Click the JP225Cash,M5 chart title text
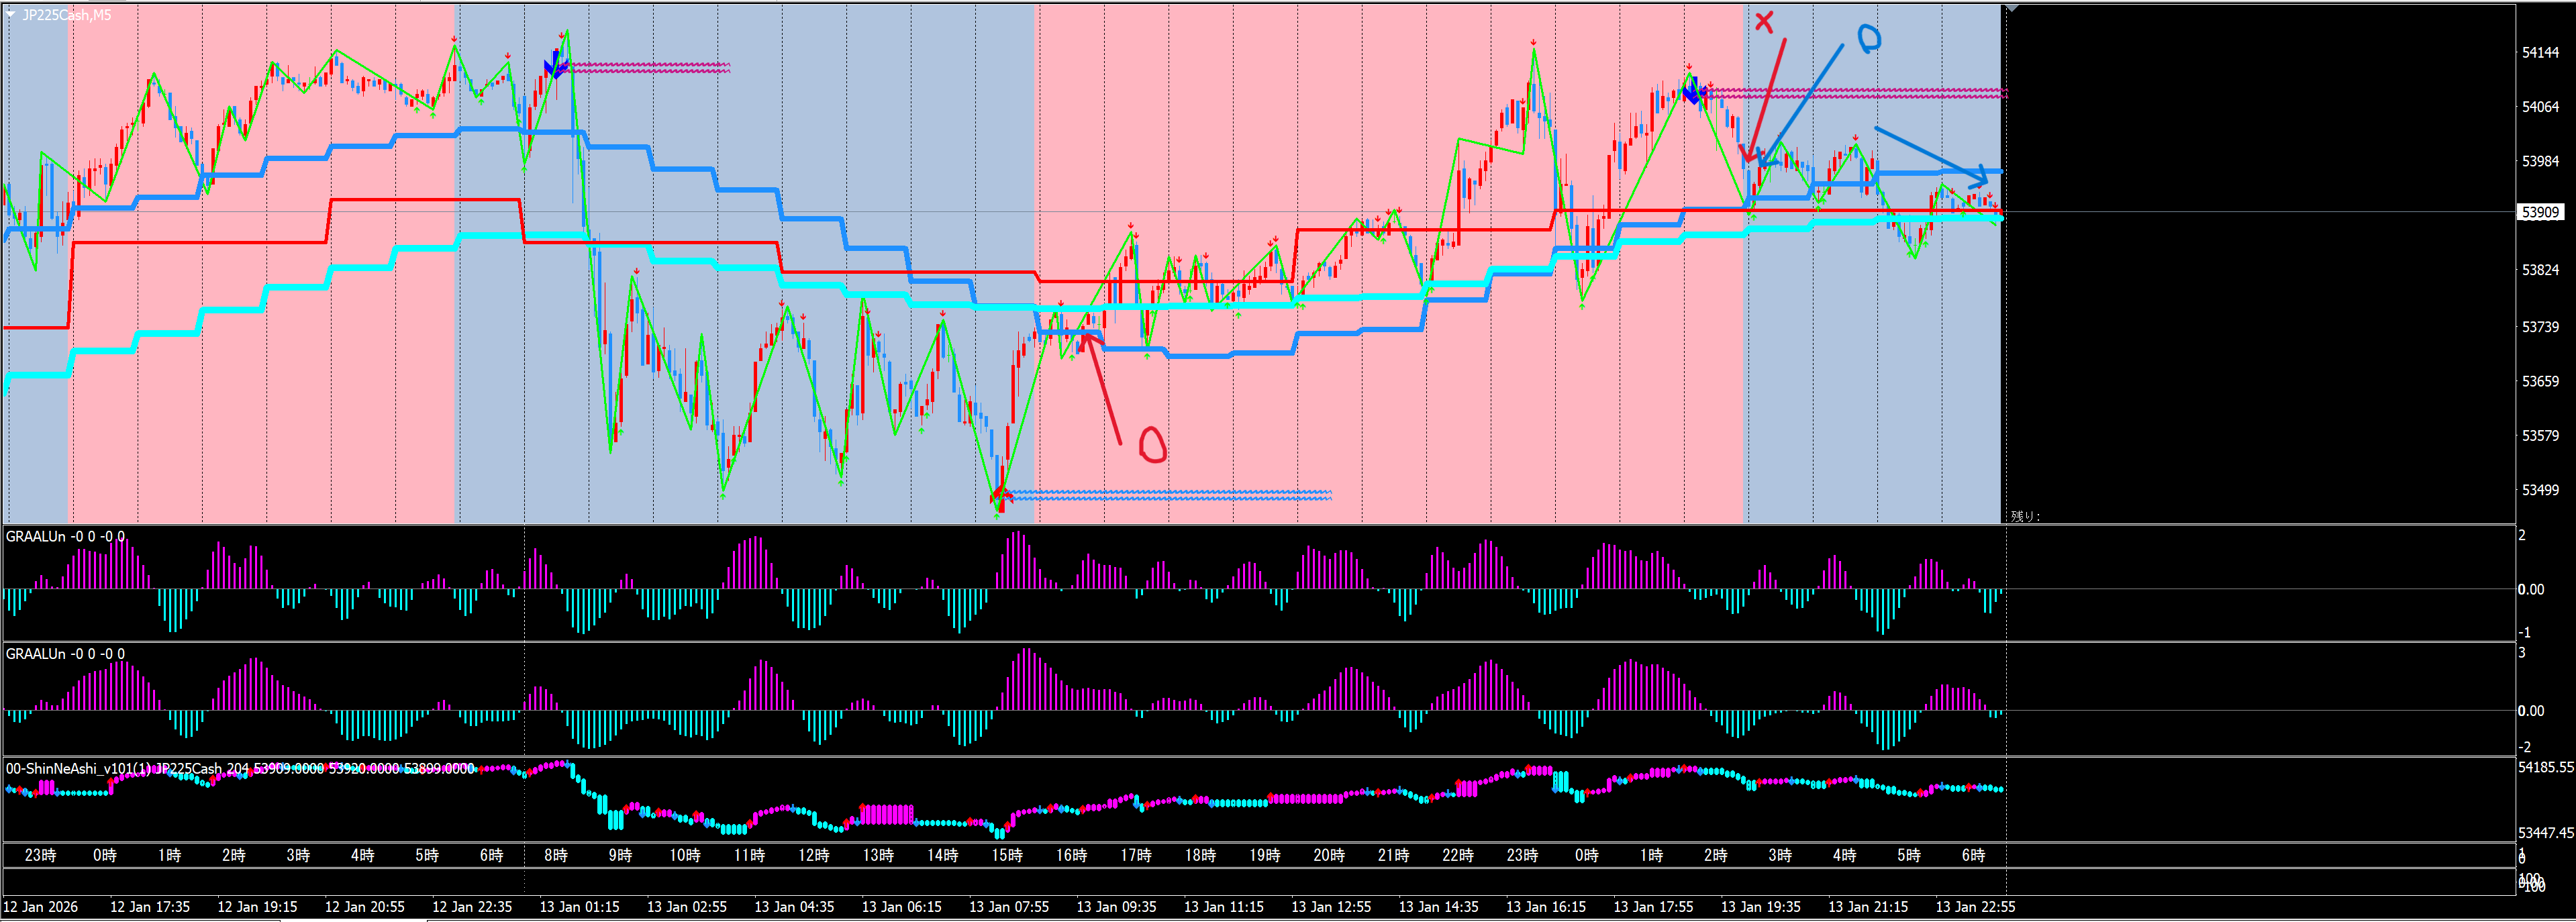The width and height of the screenshot is (2576, 922). click(66, 14)
